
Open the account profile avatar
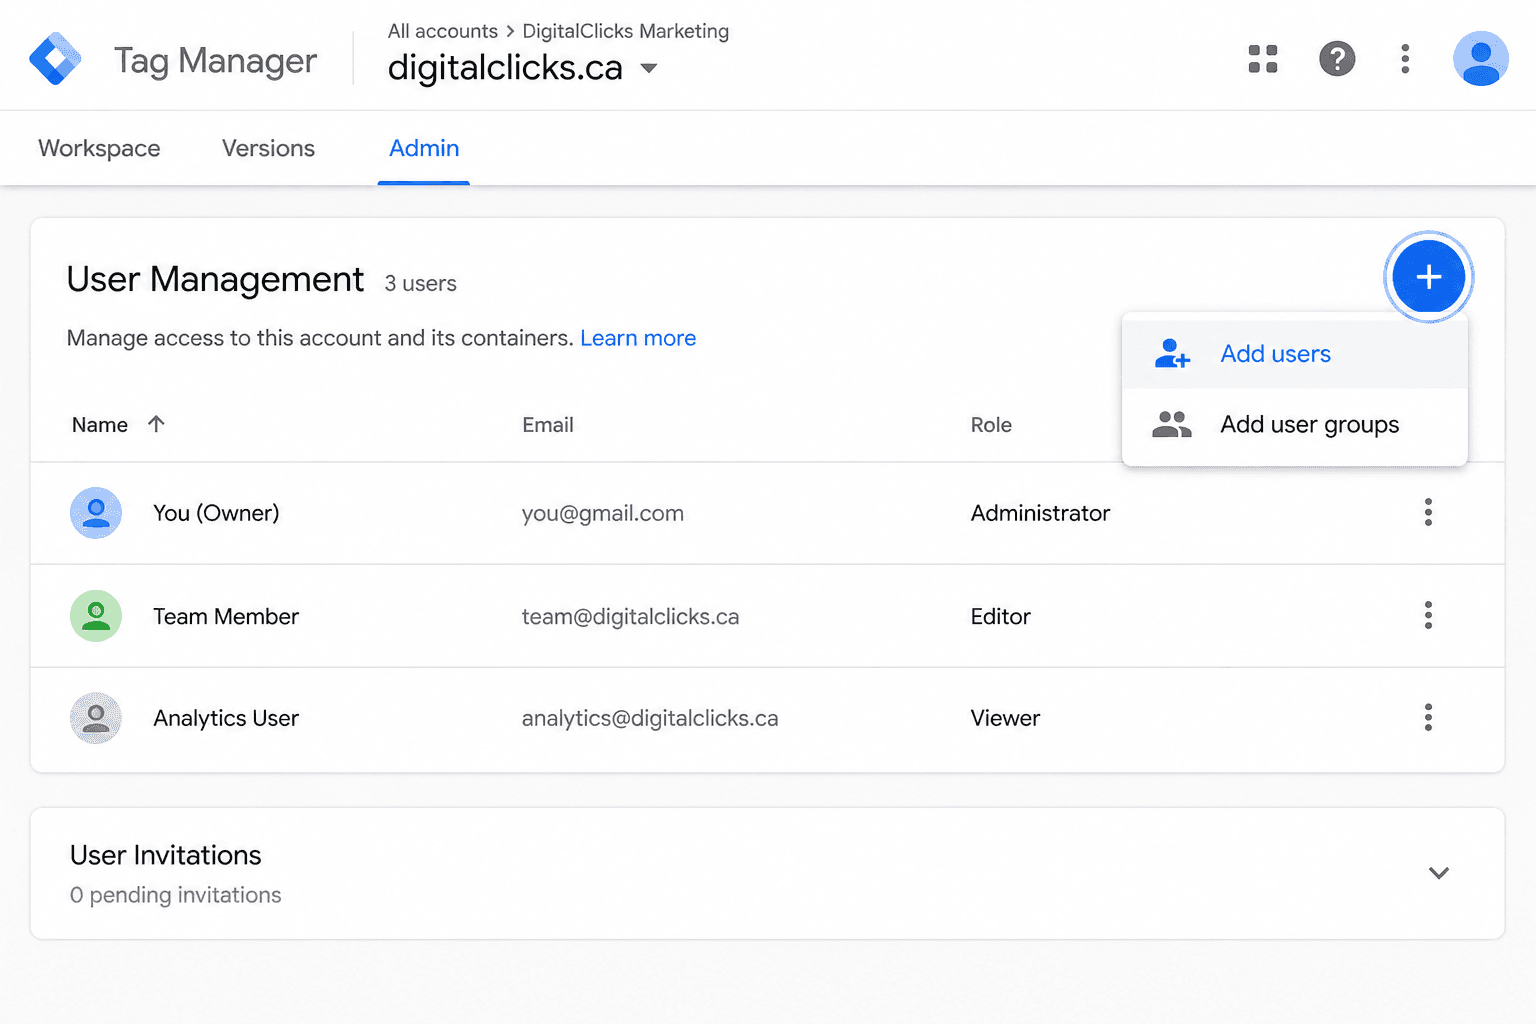1480,59
